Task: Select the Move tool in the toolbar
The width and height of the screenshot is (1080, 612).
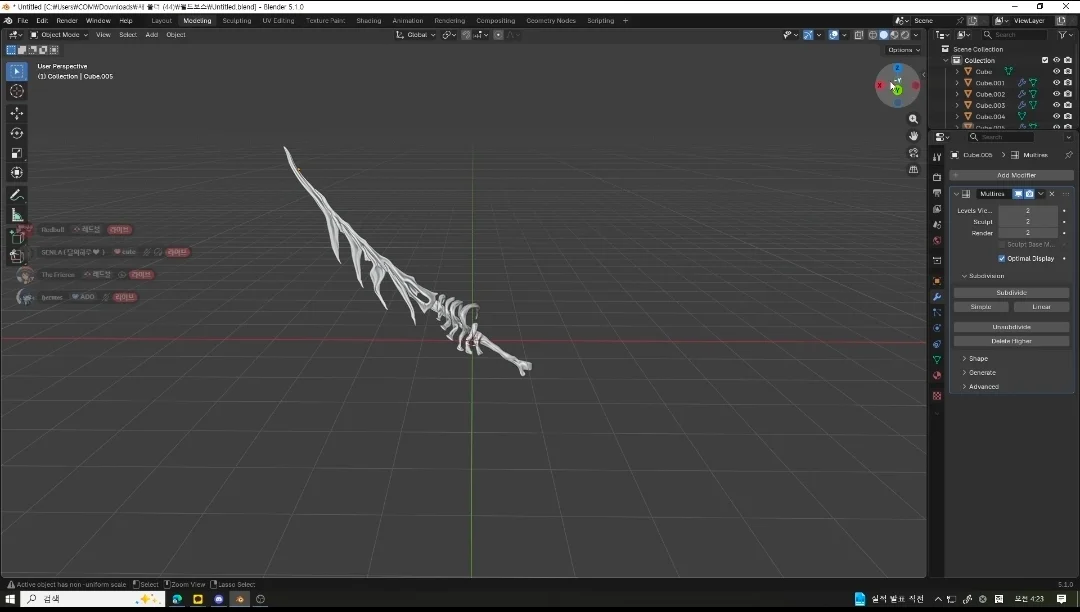Action: pos(17,113)
